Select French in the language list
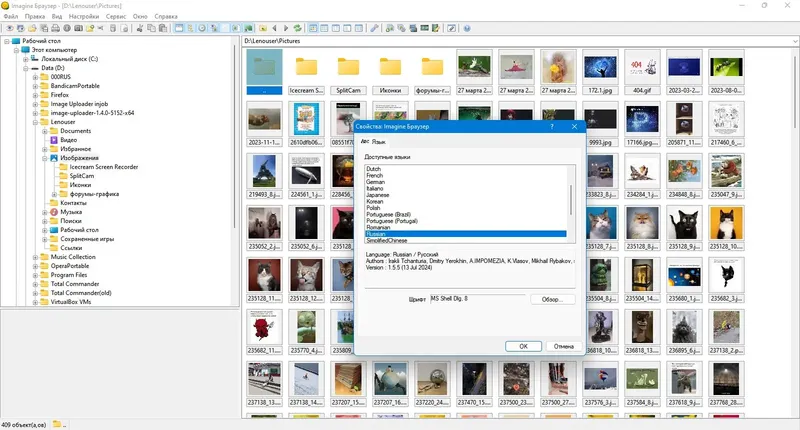The image size is (800, 430). [465, 175]
